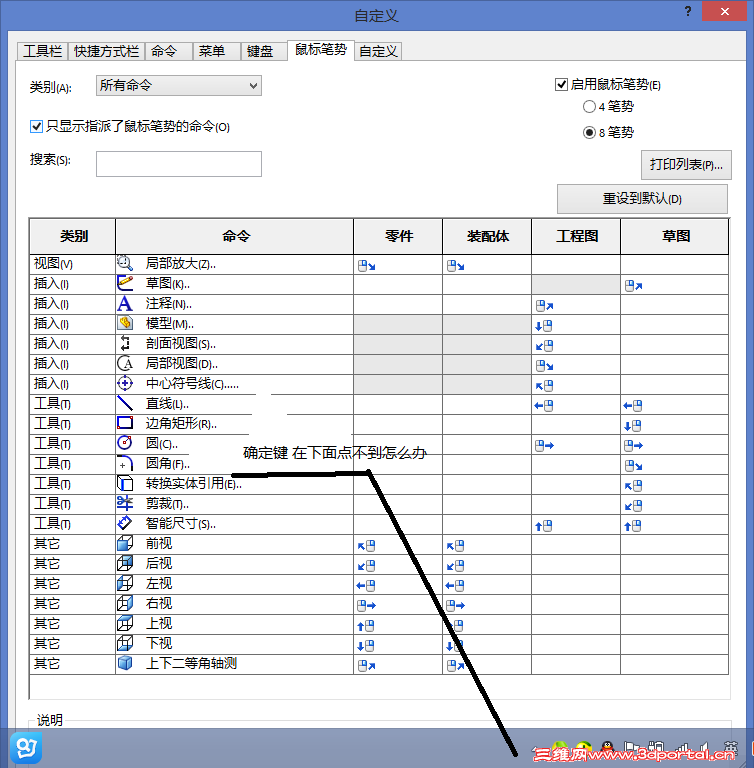This screenshot has height=768, width=754.
Task: Close the 自定义 dialog
Action: point(724,11)
